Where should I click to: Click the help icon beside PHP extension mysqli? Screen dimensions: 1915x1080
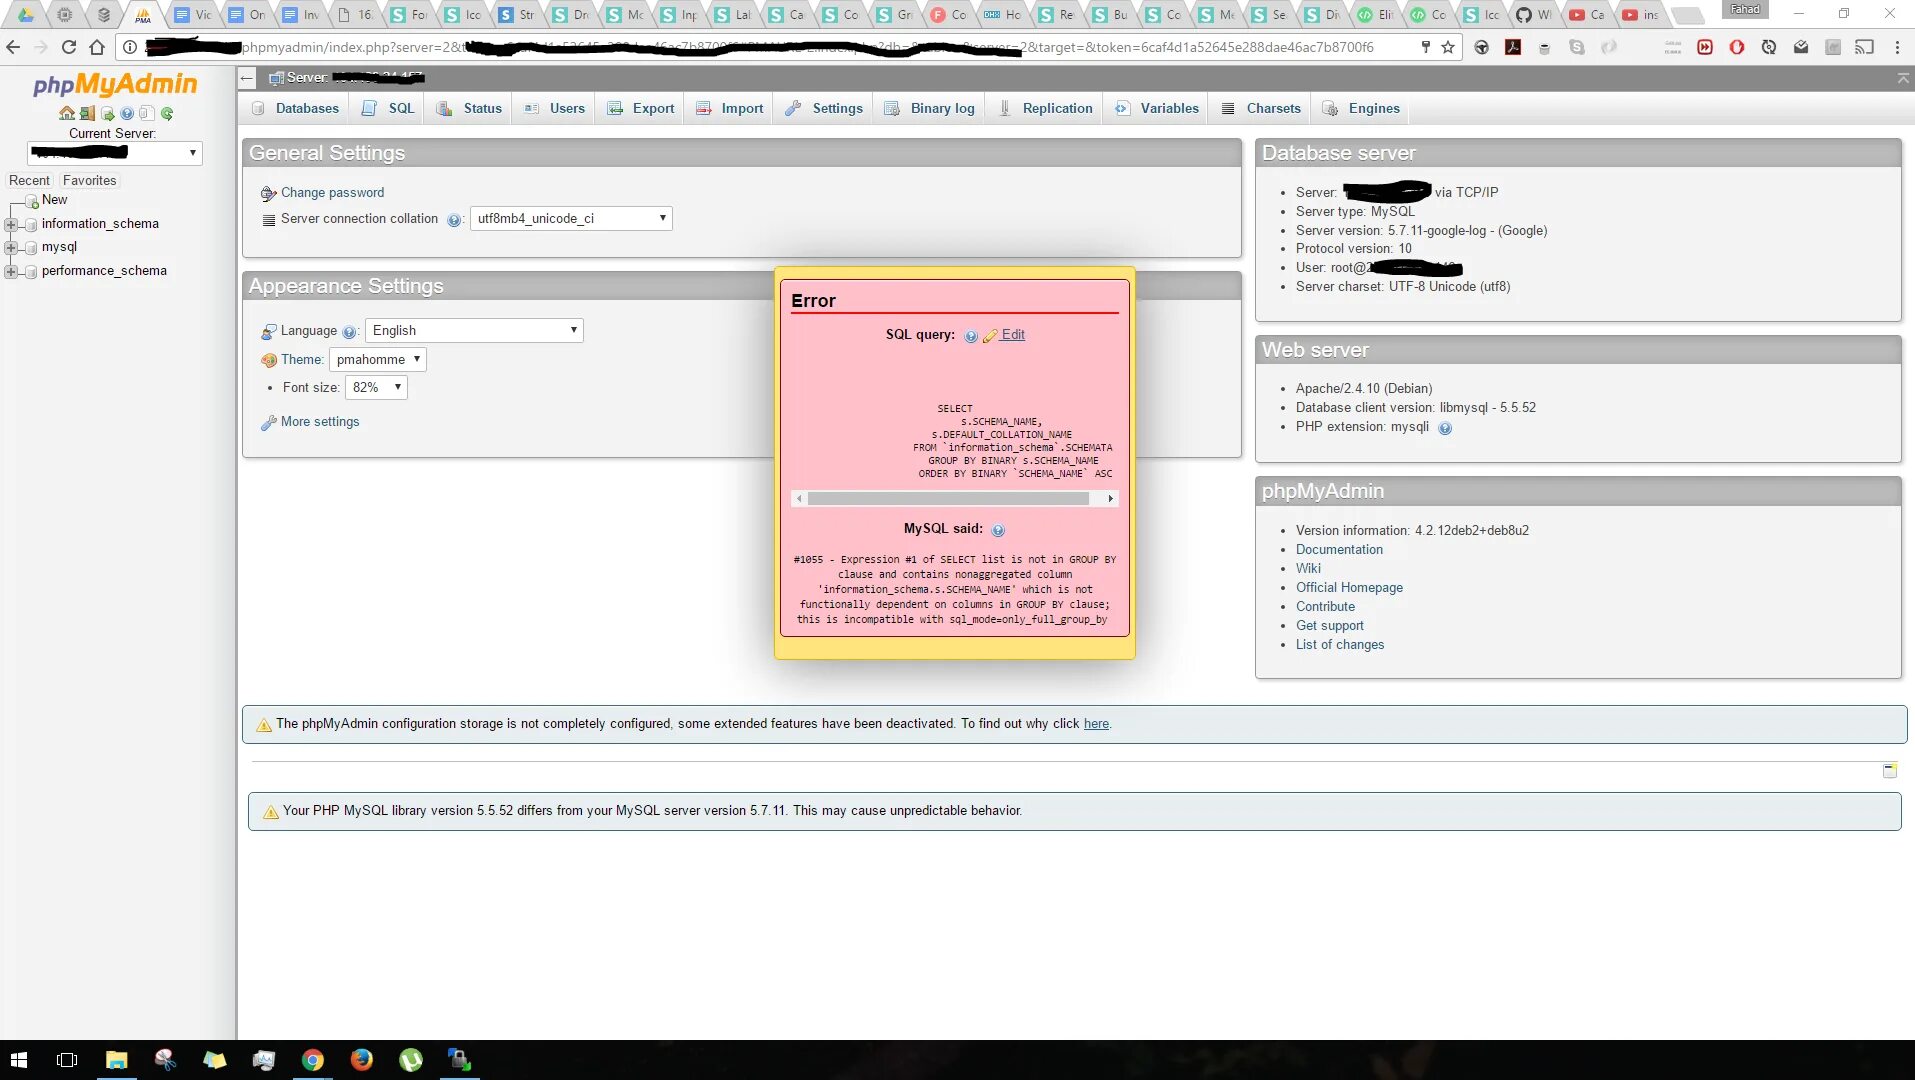click(x=1445, y=428)
